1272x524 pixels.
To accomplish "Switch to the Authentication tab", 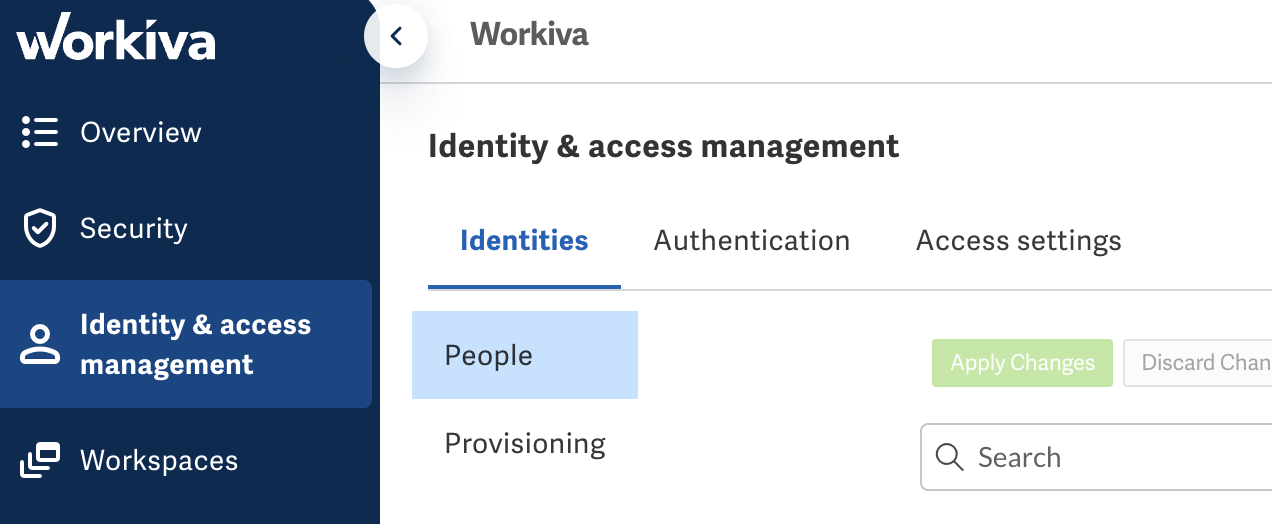I will coord(752,241).
